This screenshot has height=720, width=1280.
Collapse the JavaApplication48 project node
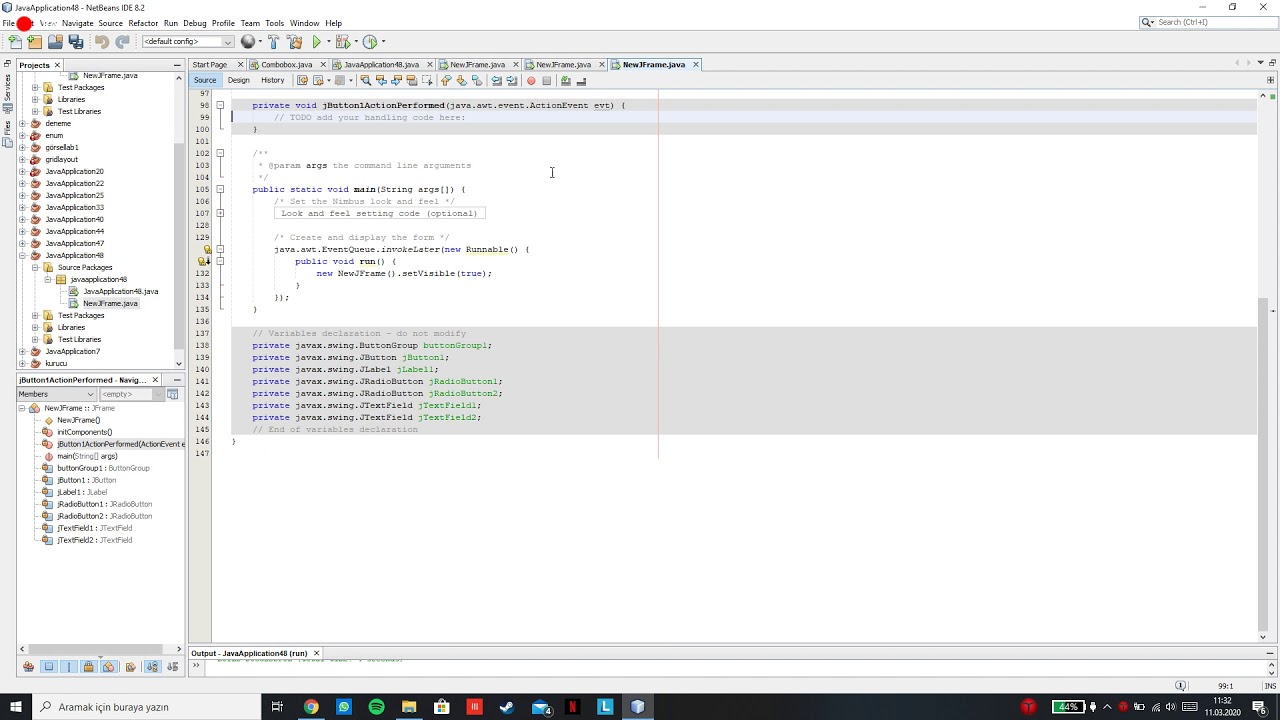[22, 255]
